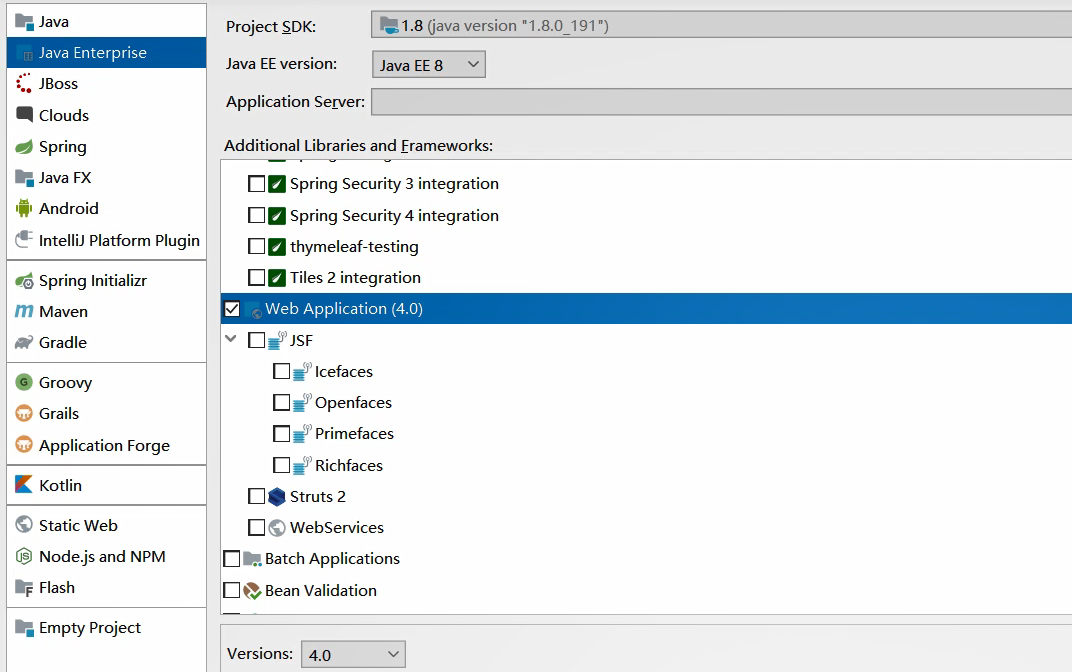Select Node.js and NPM label

pos(102,556)
